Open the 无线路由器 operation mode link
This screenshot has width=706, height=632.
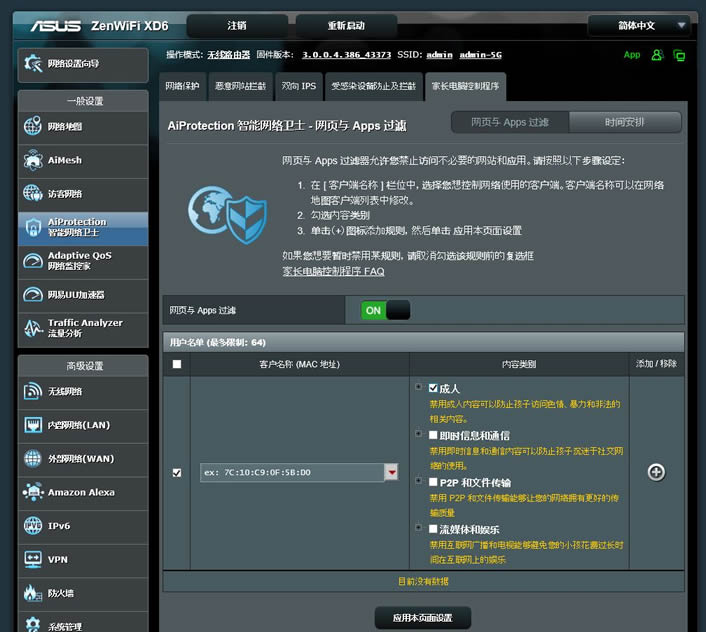click(229, 55)
